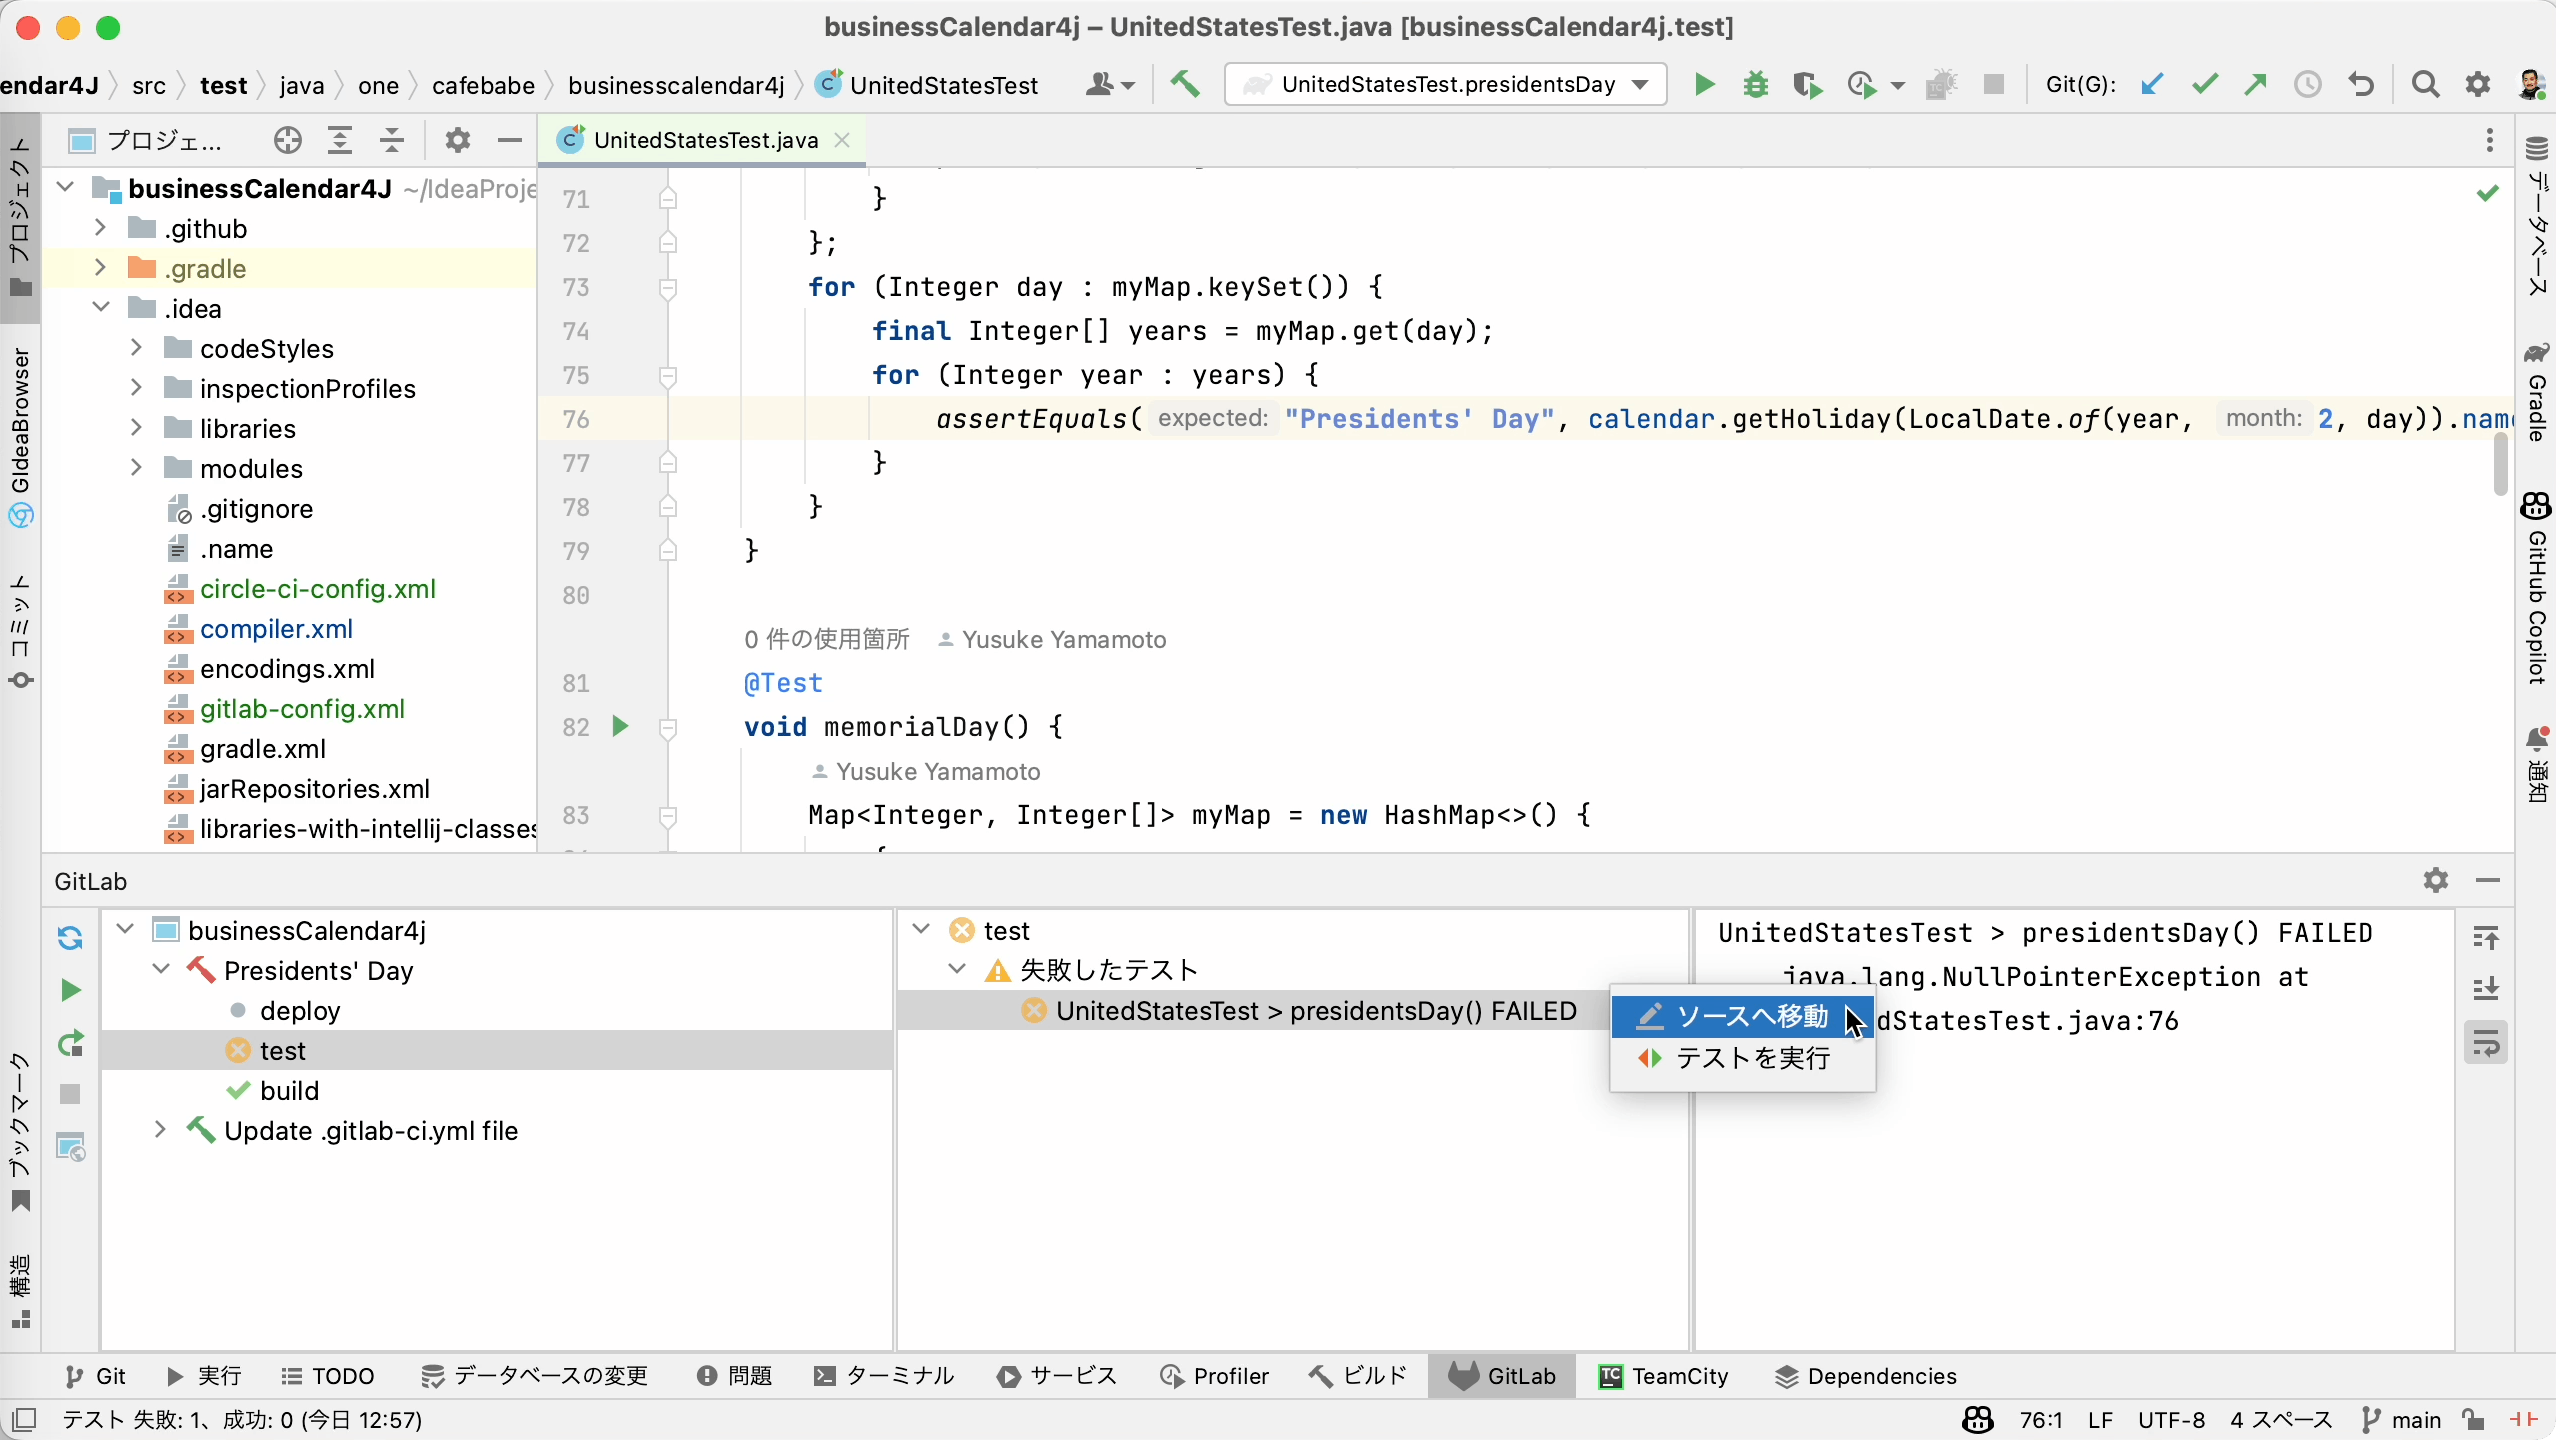
Task: Choose Jump to Source menu item
Action: point(1742,1016)
